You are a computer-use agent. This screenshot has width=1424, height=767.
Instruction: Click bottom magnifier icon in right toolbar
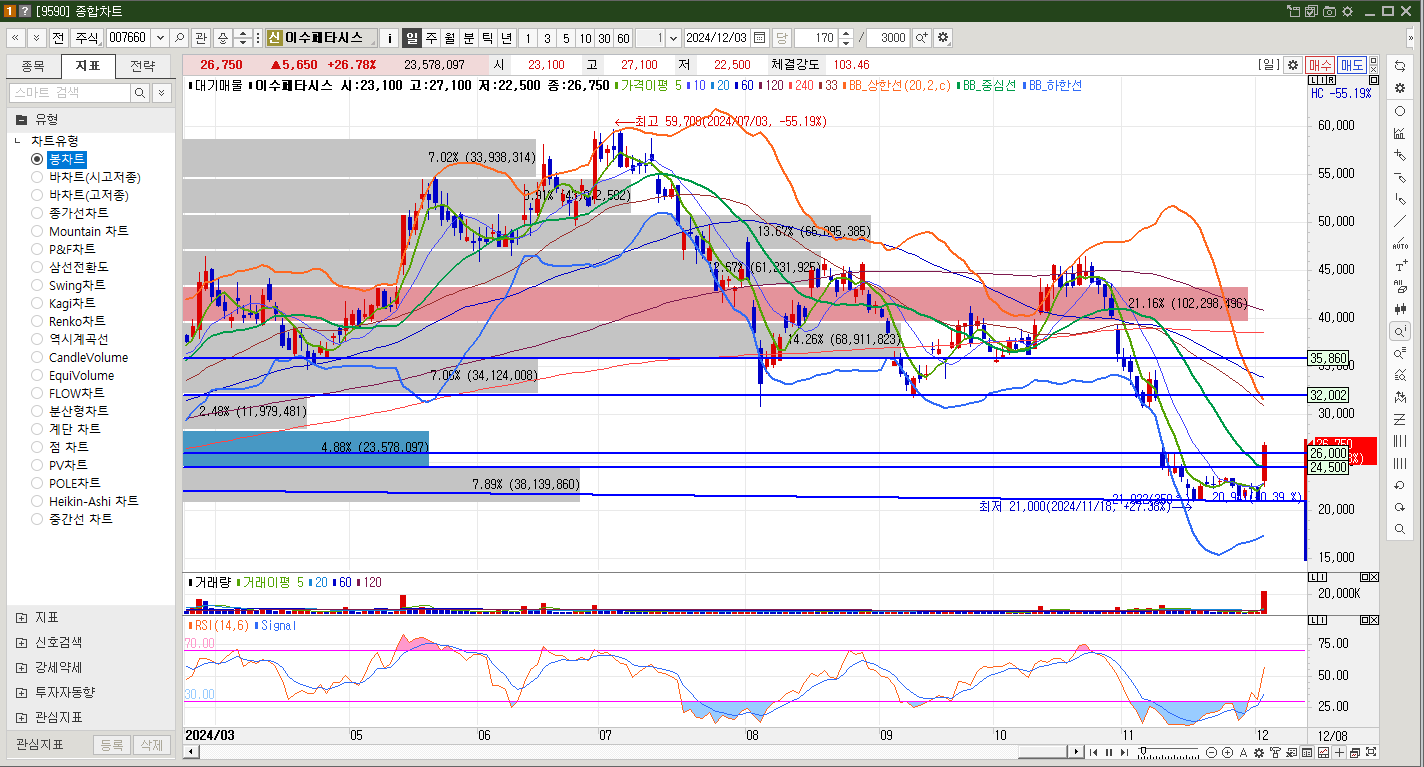click(1400, 529)
